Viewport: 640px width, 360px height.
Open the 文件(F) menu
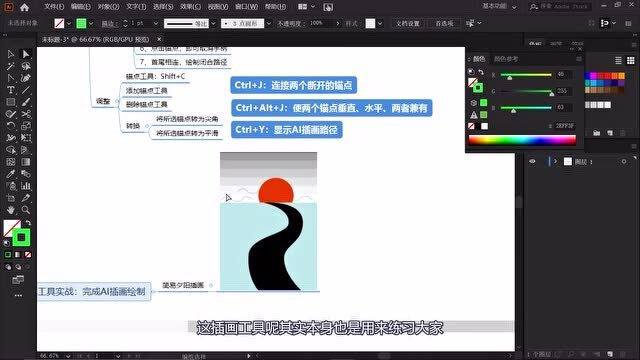coord(54,7)
